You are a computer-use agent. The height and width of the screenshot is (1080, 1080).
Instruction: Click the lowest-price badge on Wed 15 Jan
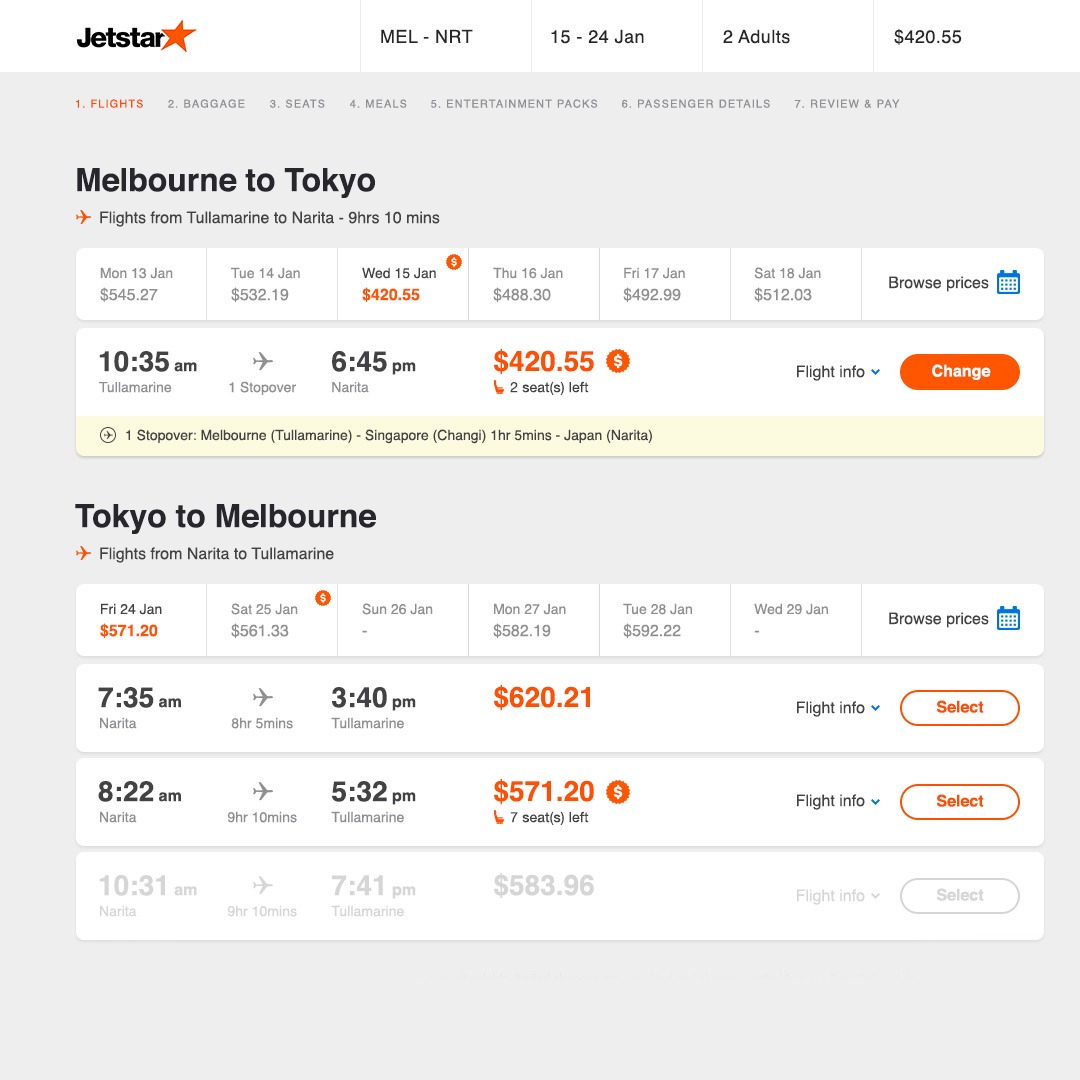point(454,262)
